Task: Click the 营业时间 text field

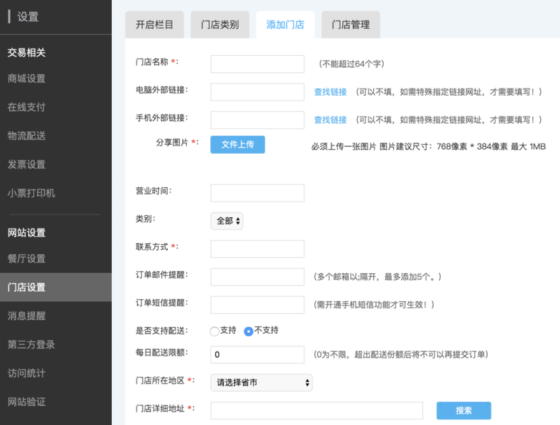Action: (258, 193)
